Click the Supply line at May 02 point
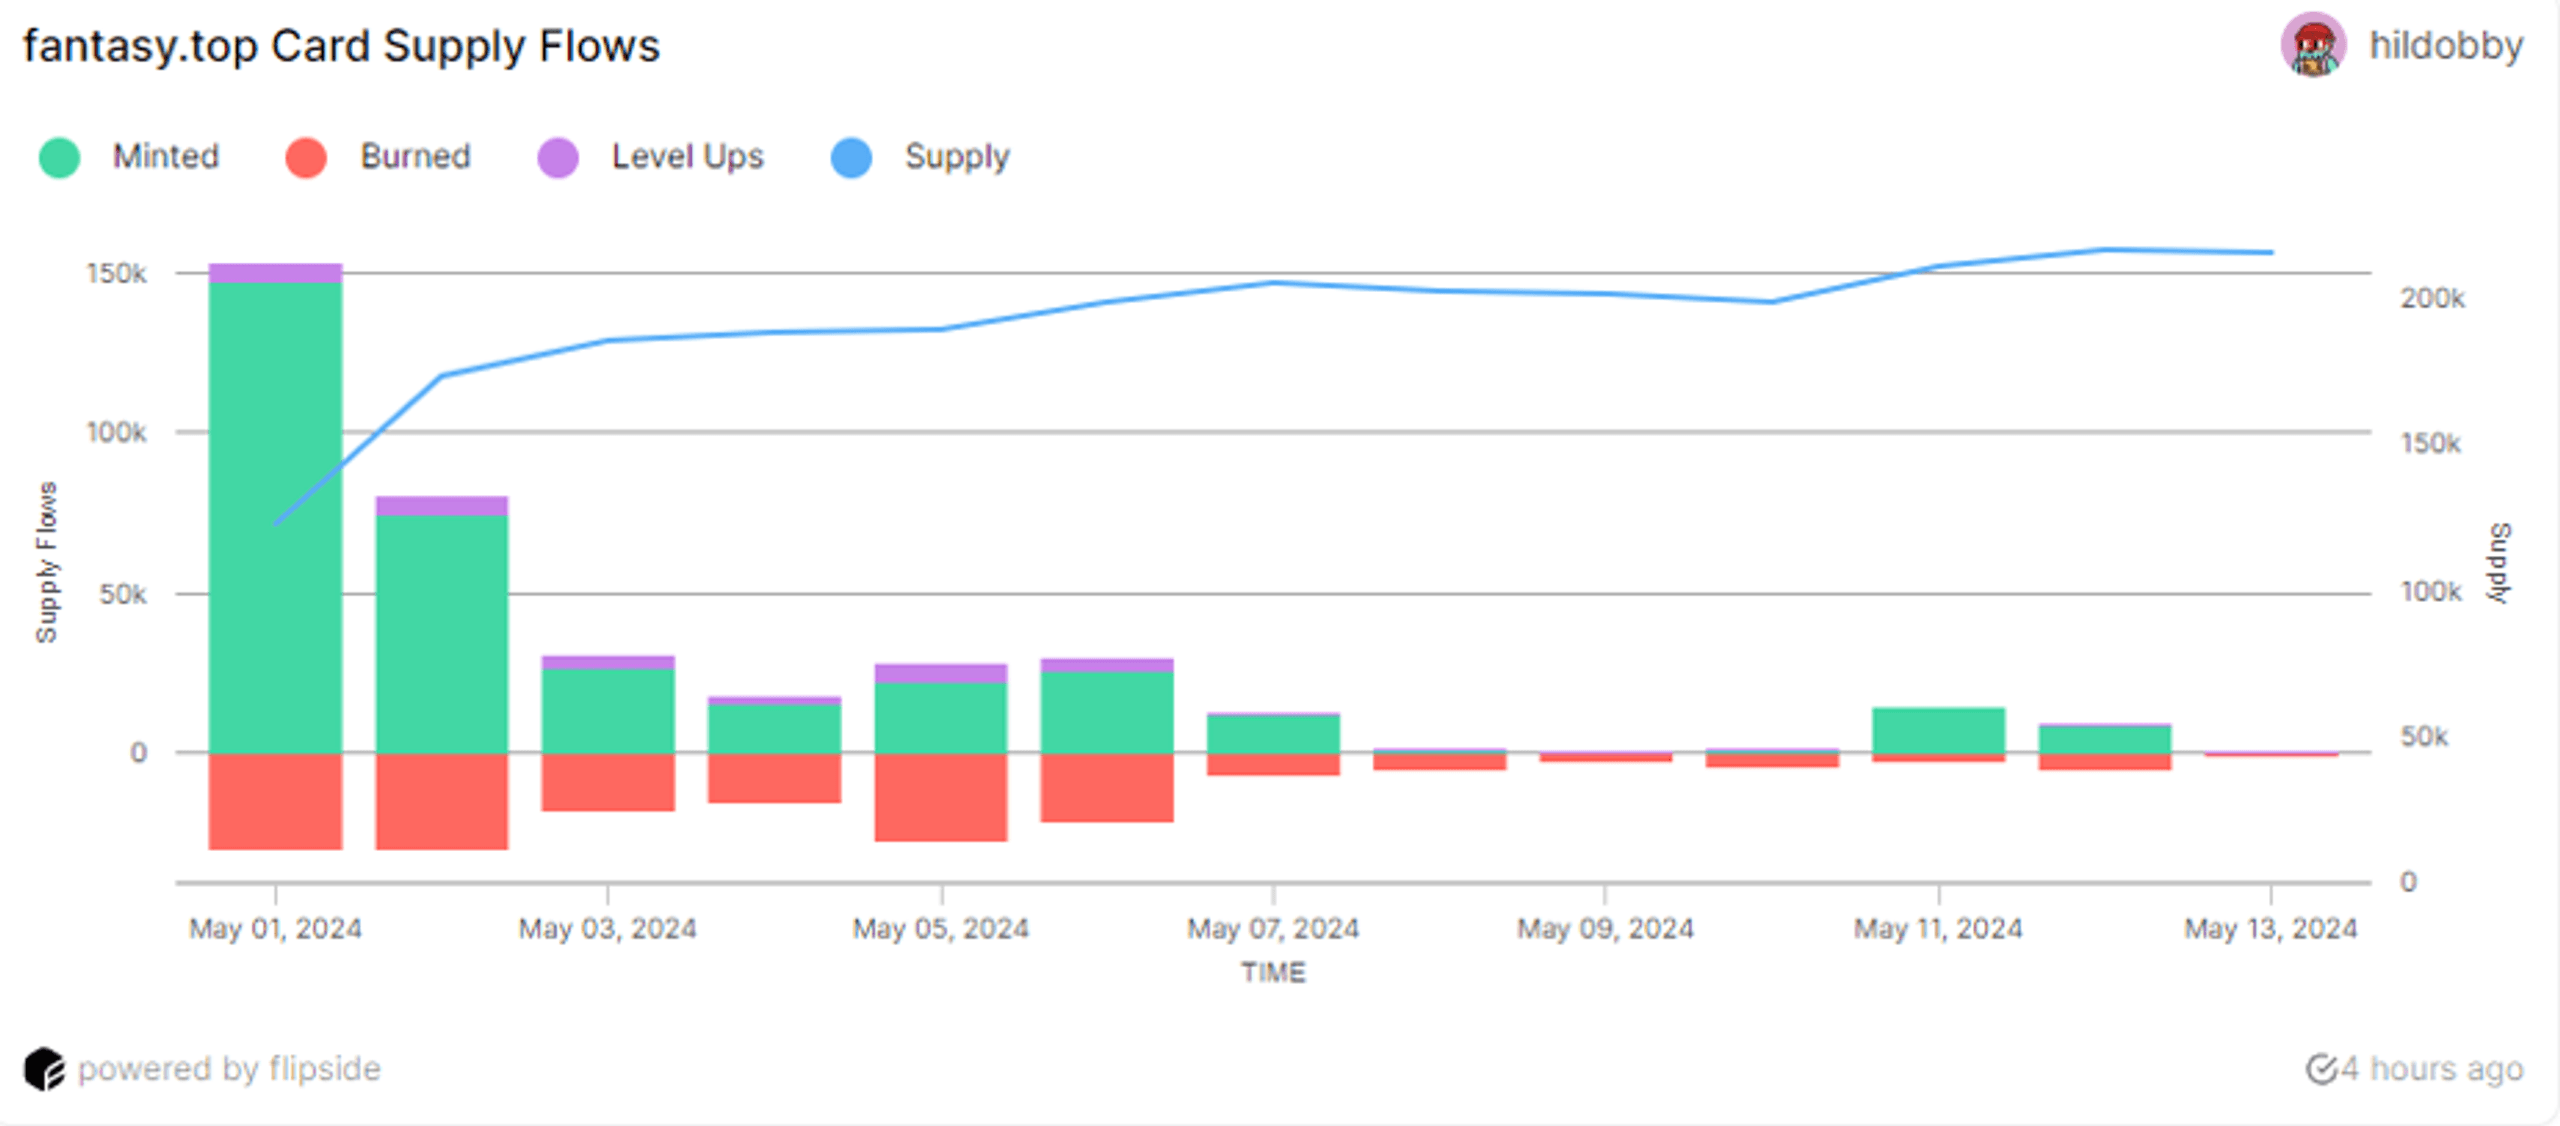This screenshot has width=2560, height=1126. (x=442, y=376)
